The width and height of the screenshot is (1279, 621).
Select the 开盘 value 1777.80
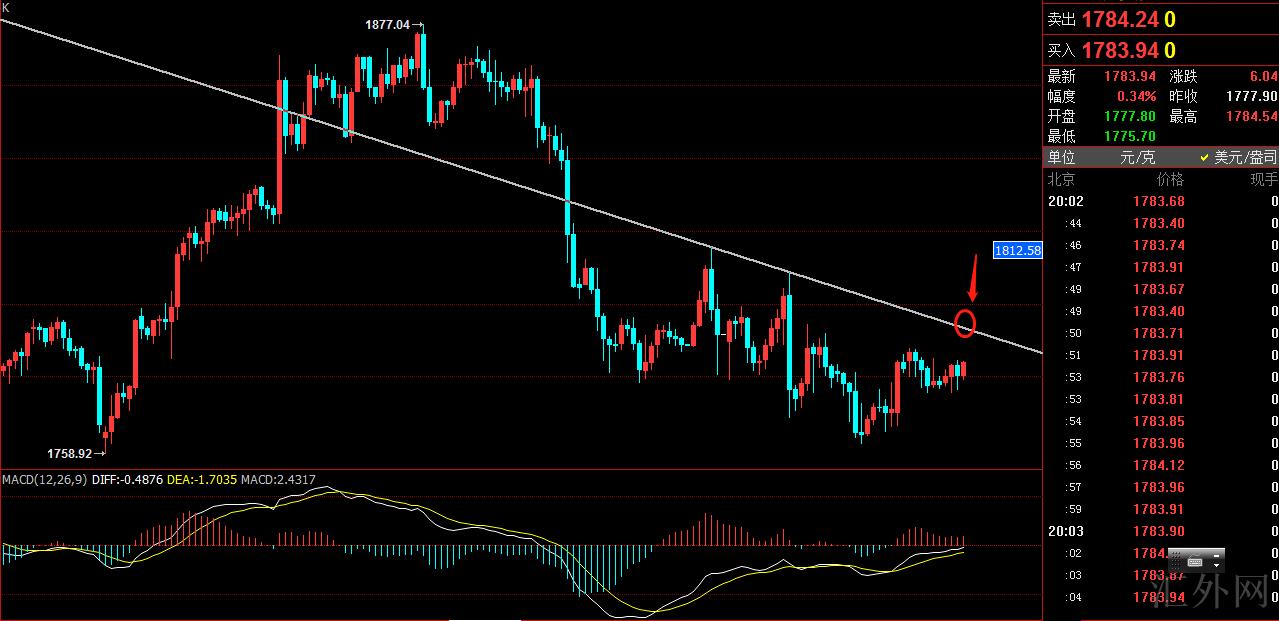pyautogui.click(x=1130, y=117)
